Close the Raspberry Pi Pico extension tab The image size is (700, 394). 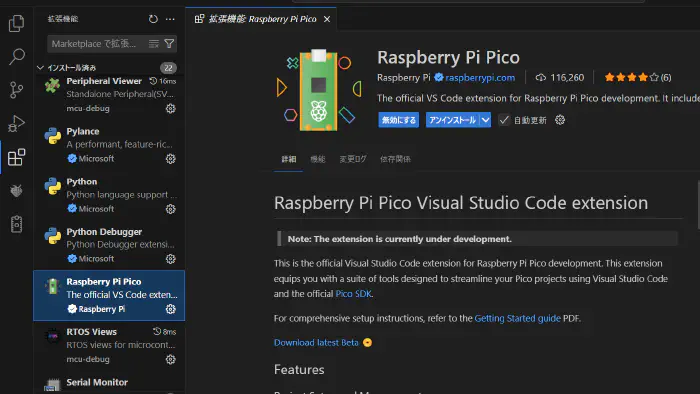tap(327, 19)
